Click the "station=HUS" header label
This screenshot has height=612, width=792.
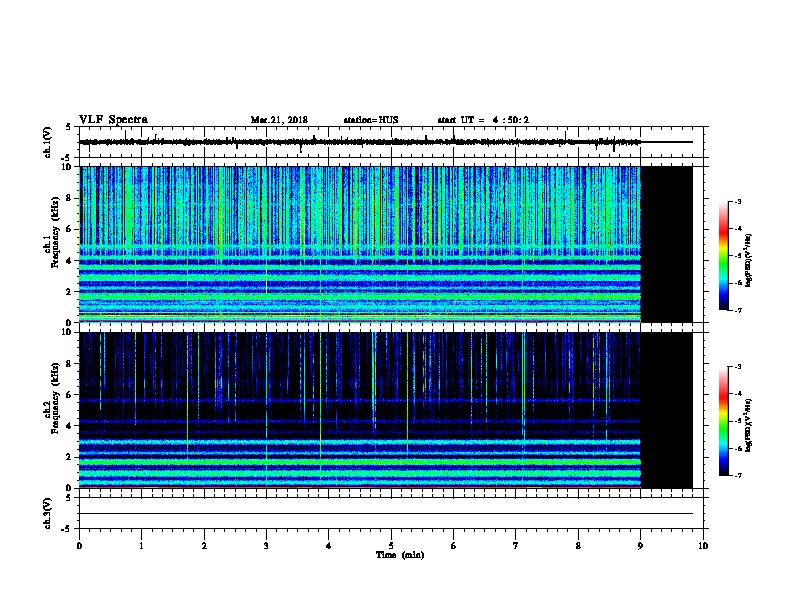(371, 120)
